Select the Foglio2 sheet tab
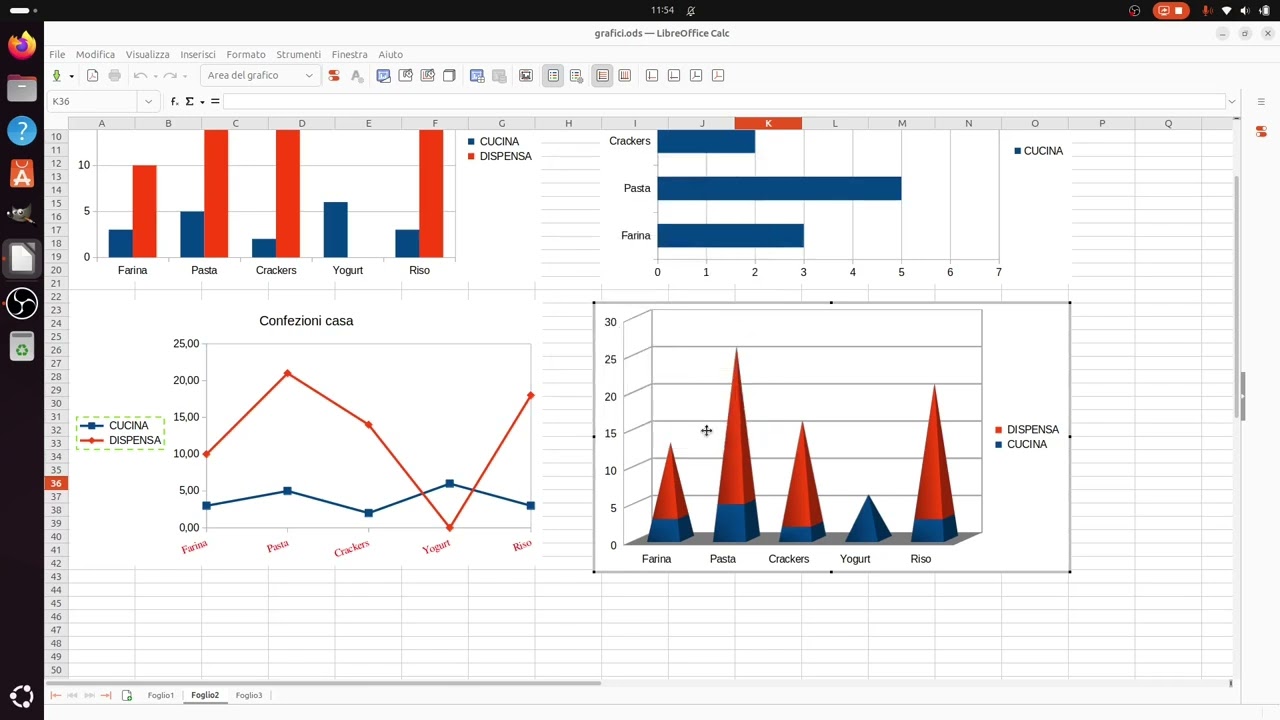The width and height of the screenshot is (1280, 720). [205, 695]
